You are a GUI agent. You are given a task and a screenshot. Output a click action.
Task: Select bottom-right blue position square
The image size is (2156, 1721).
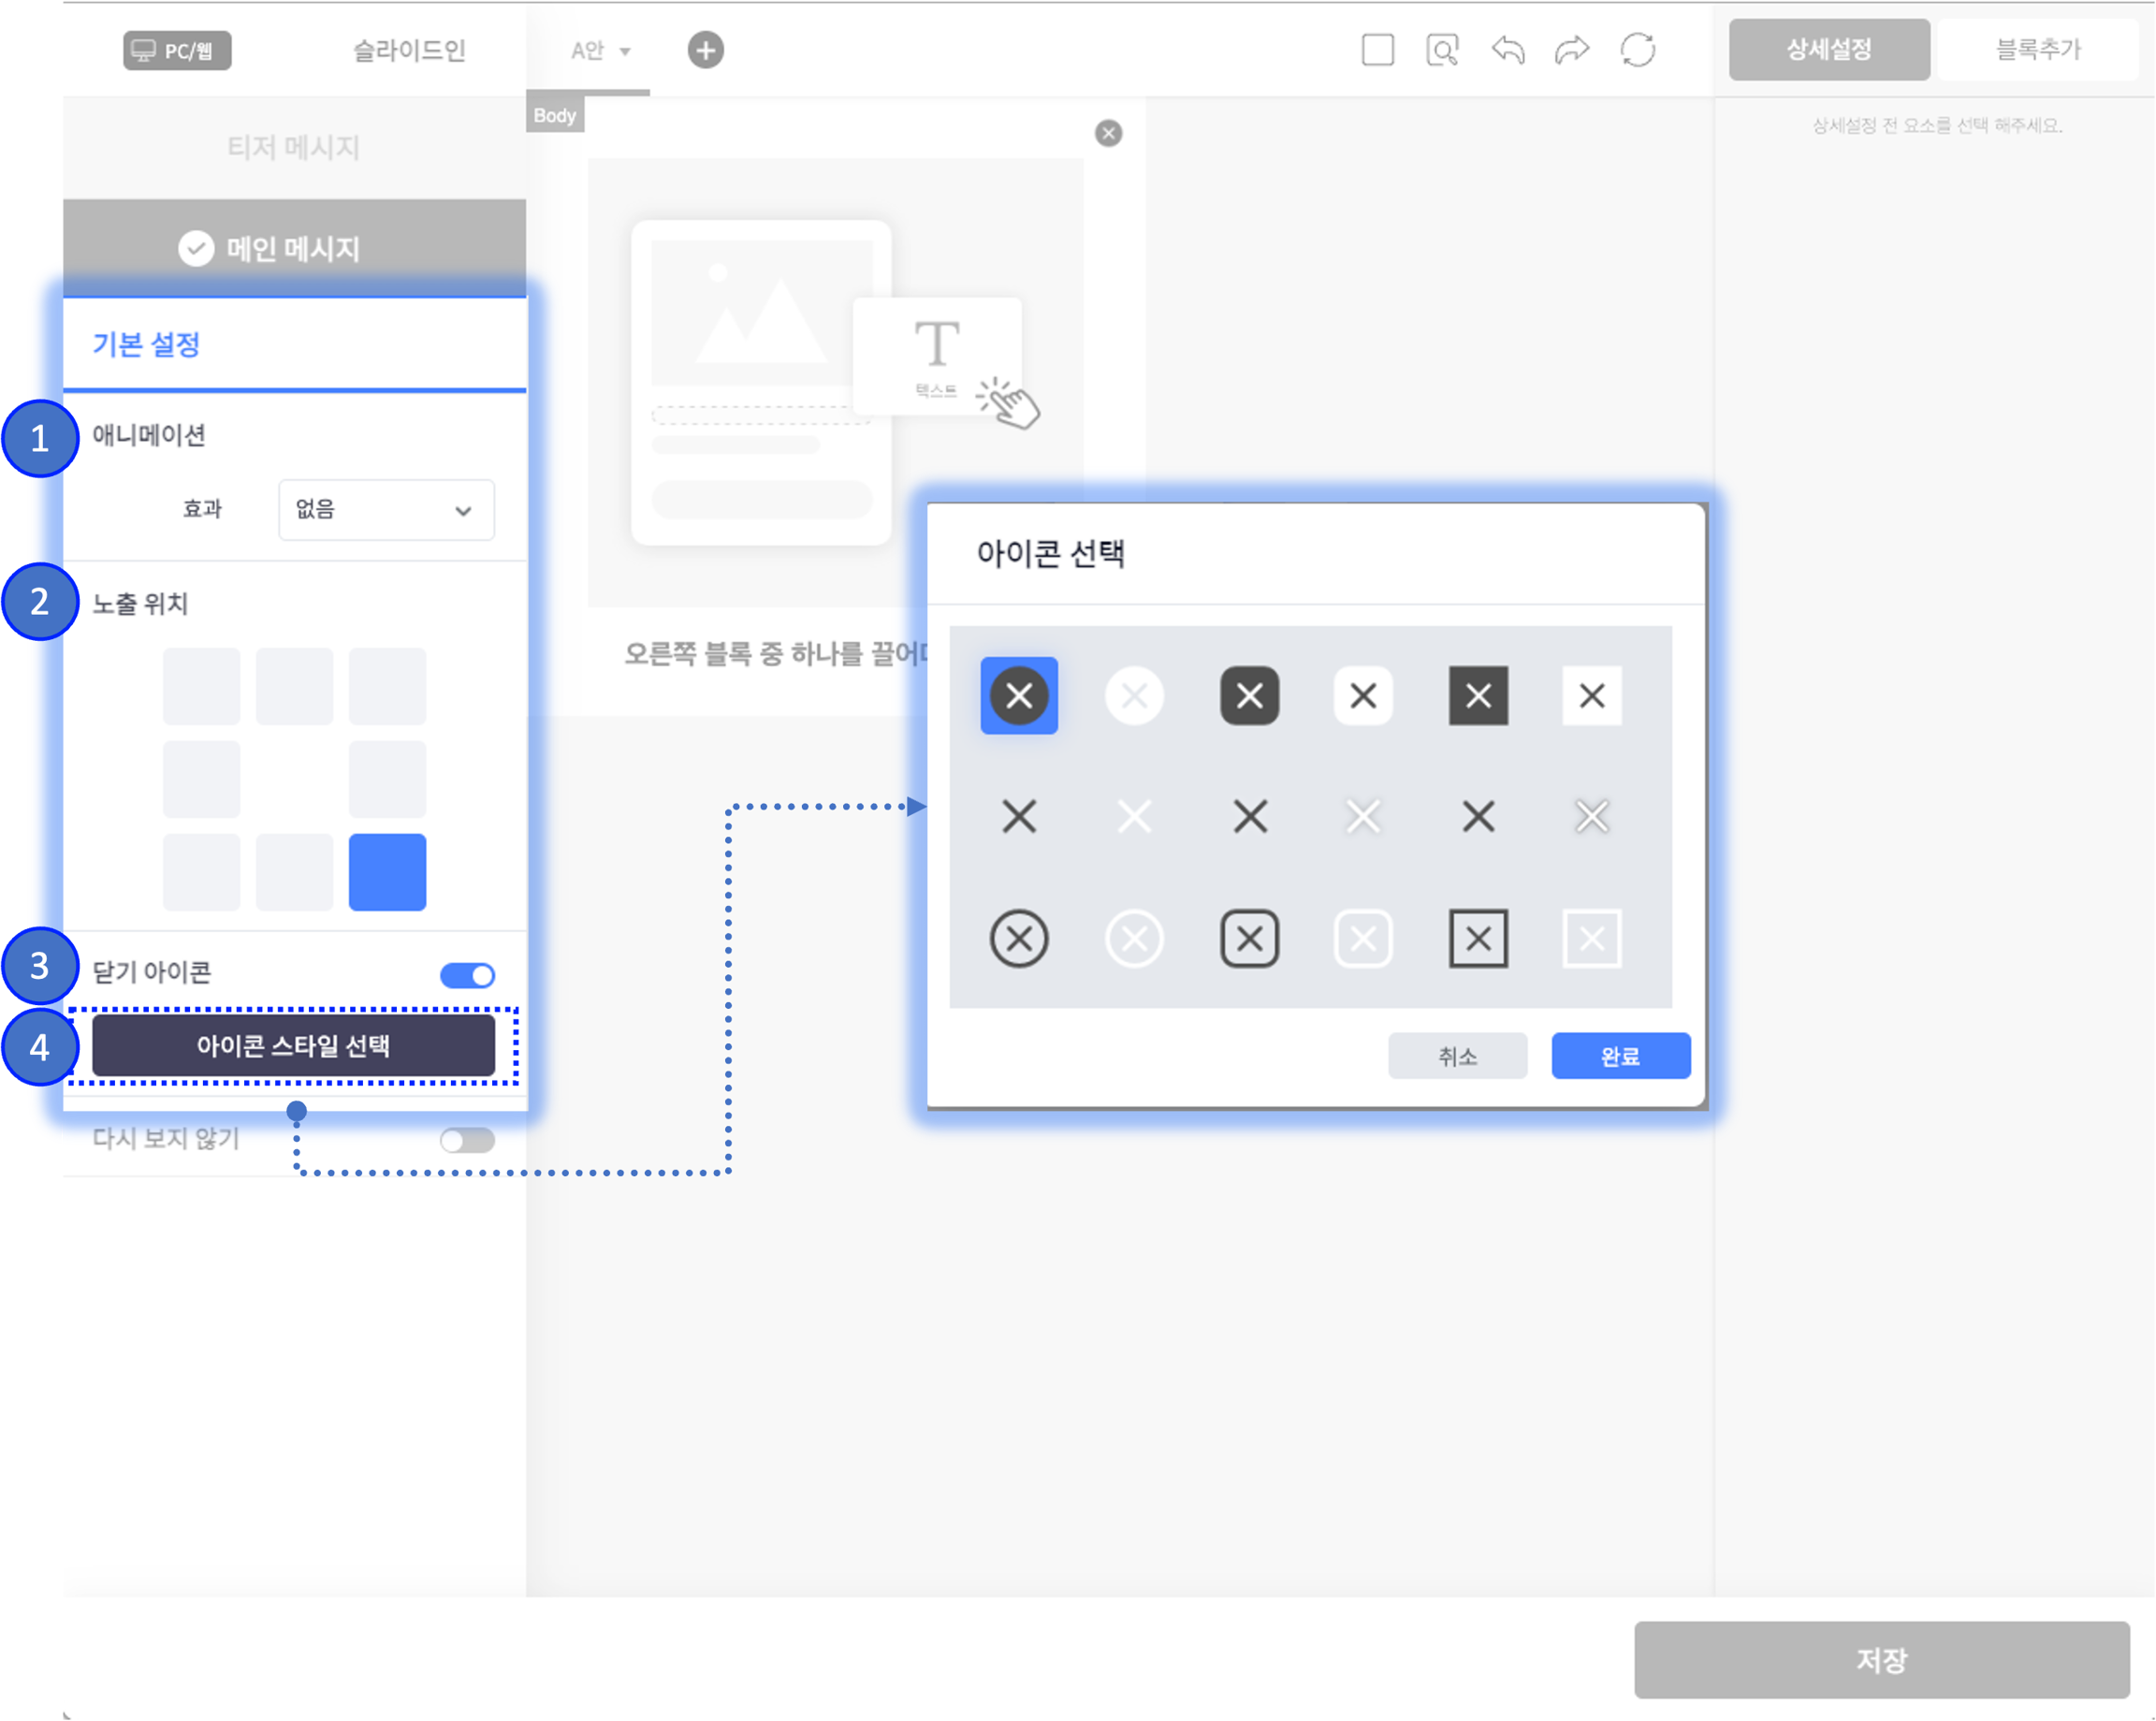tap(387, 872)
